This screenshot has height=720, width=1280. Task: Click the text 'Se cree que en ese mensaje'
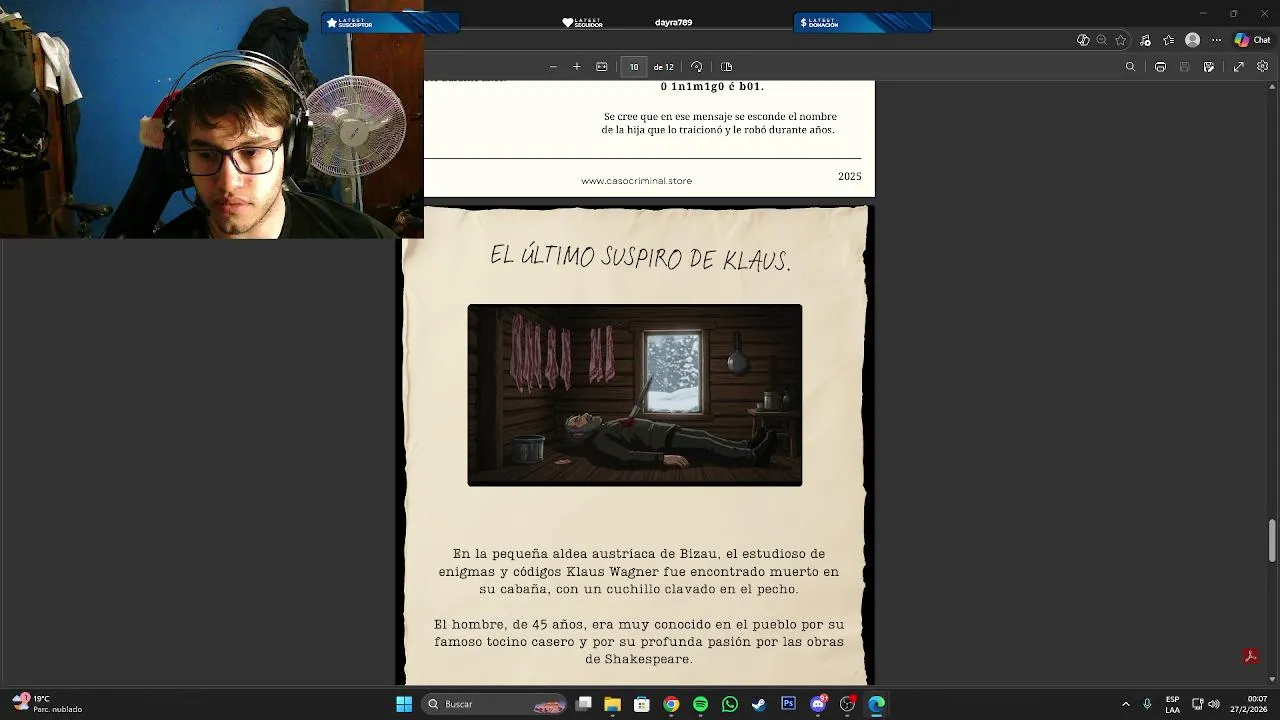click(x=720, y=123)
